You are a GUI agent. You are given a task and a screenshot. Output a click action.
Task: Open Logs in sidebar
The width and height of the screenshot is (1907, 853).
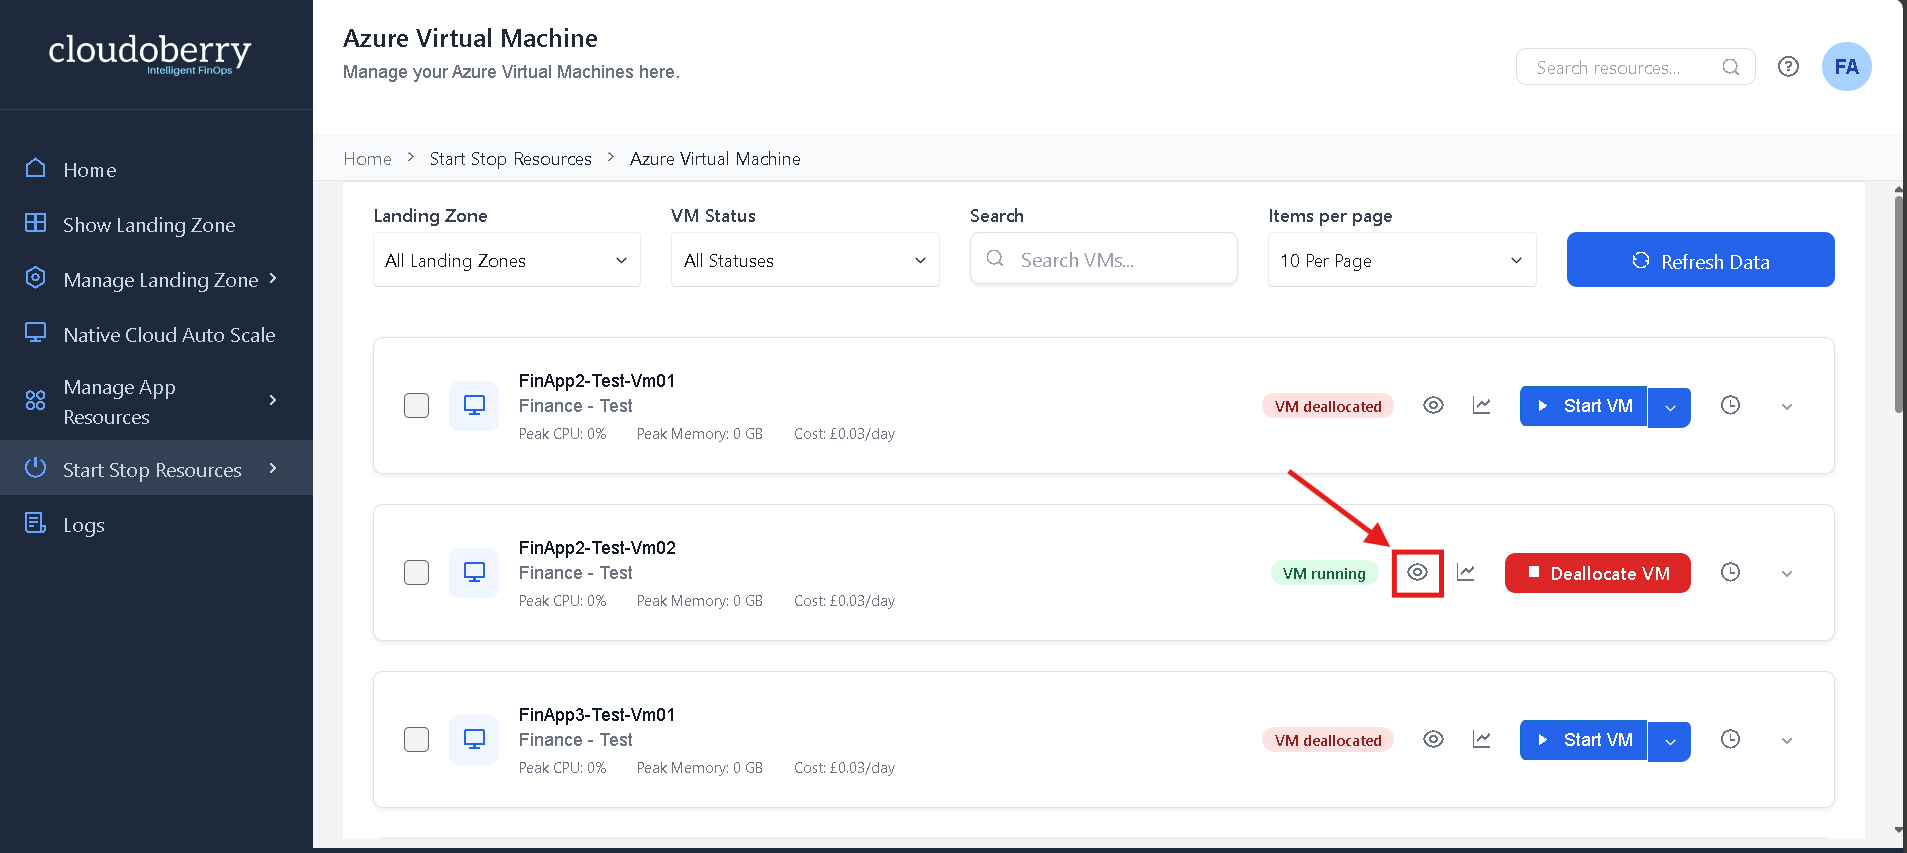[156, 524]
